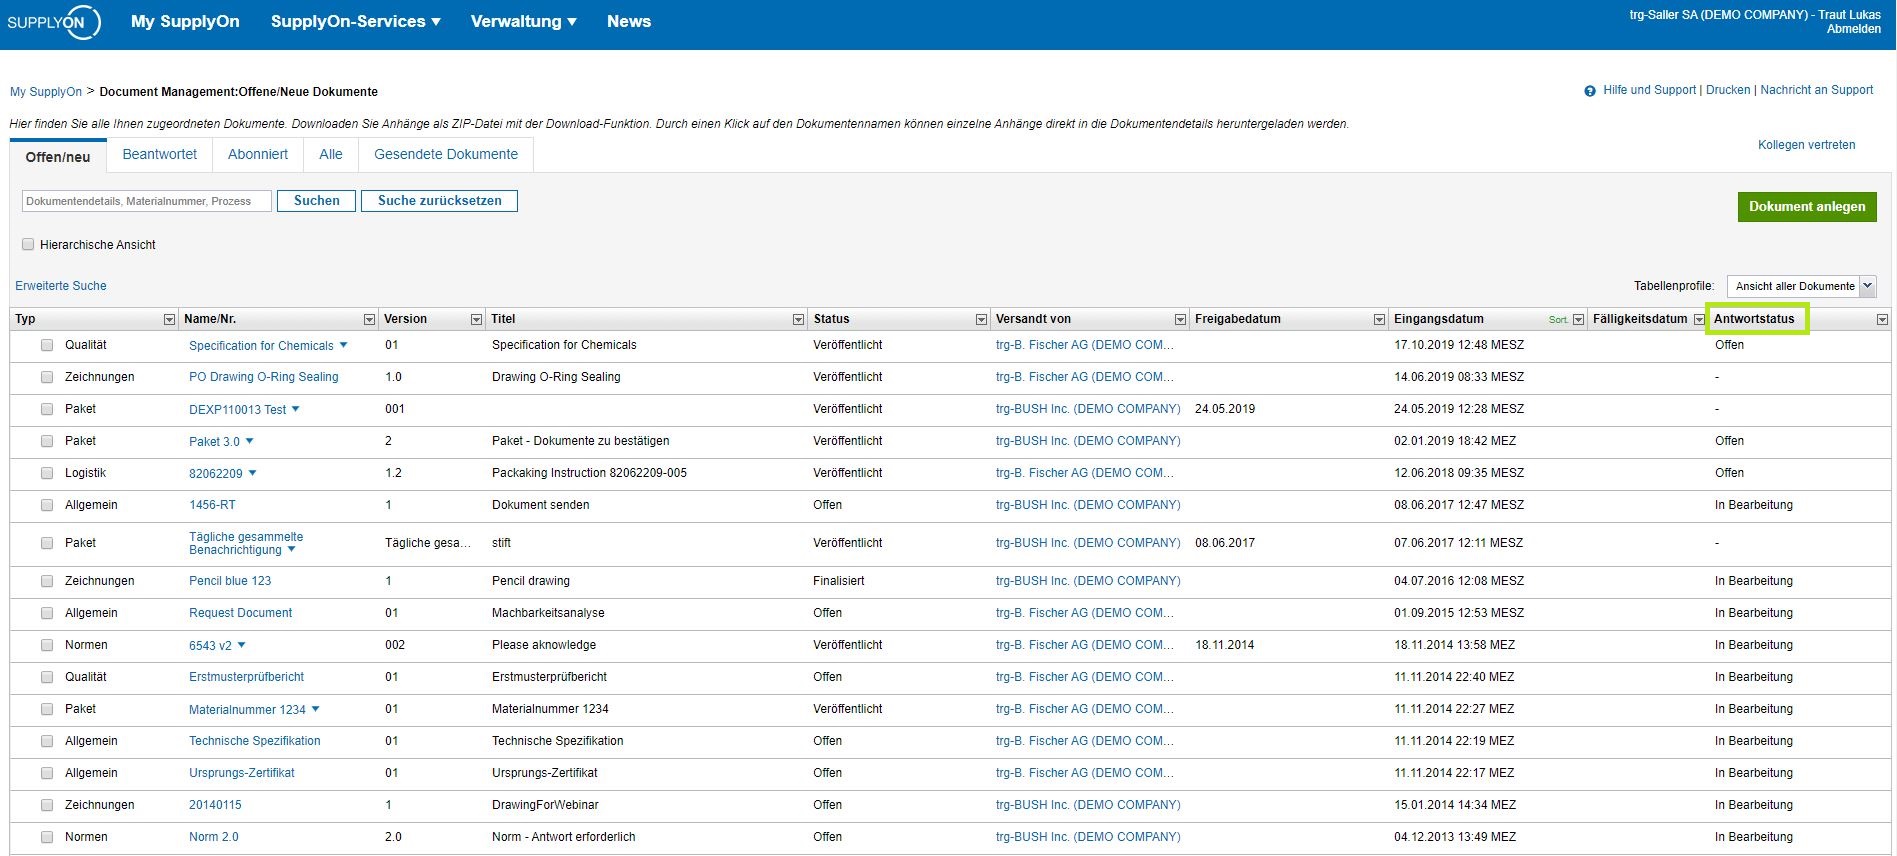
Task: Sort by the Eingangsdatum column header
Action: [1439, 319]
